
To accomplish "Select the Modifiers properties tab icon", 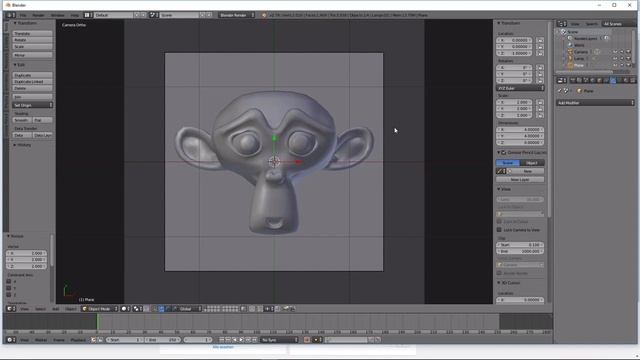I will tap(613, 80).
